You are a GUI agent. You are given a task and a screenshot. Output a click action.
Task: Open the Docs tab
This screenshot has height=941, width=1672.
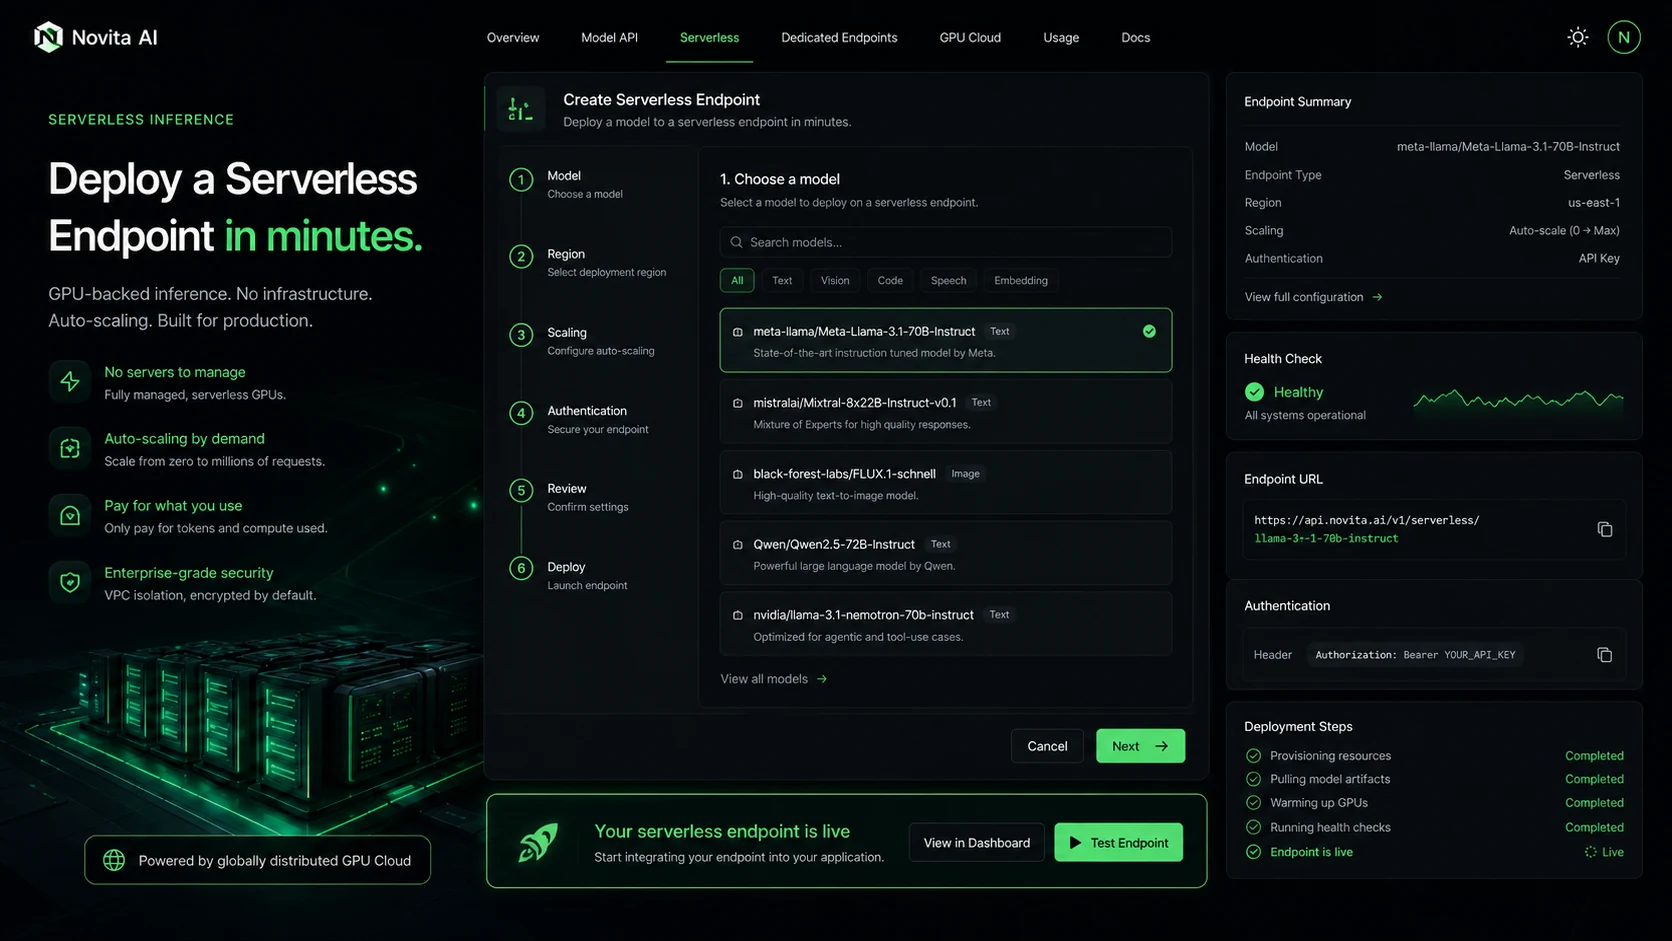1135,38
